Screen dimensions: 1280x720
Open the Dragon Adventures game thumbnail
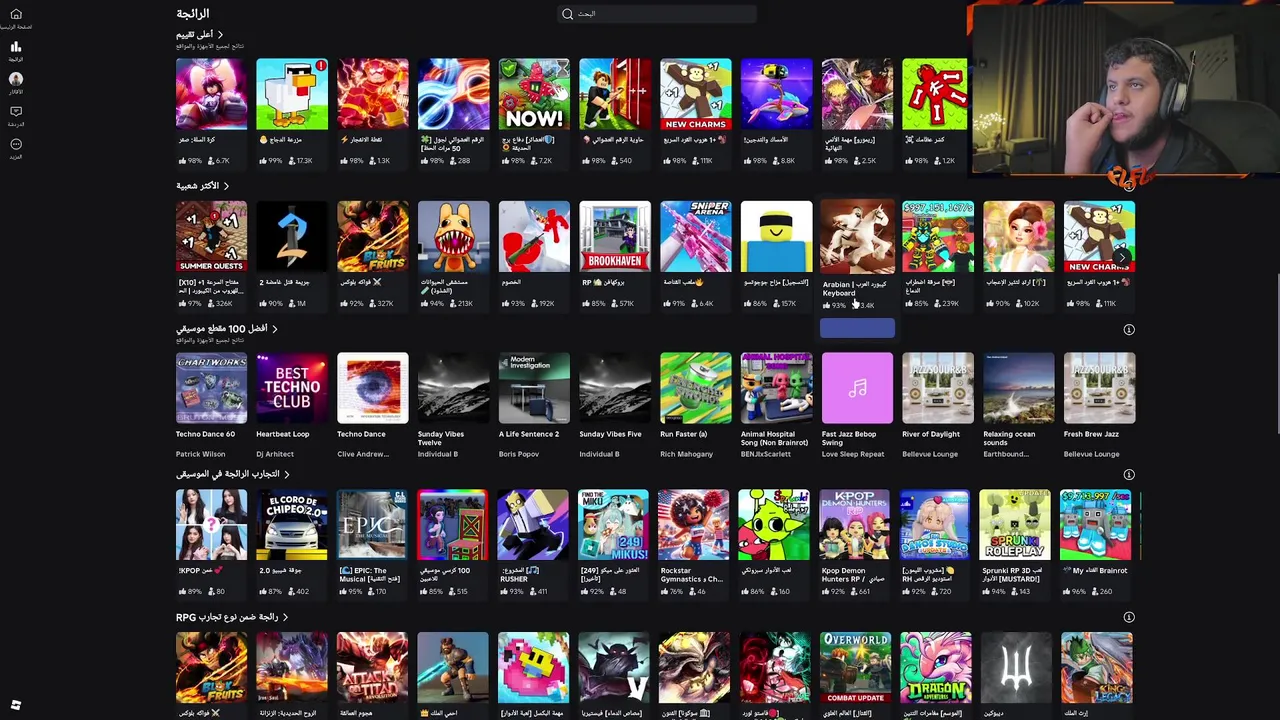(x=936, y=668)
